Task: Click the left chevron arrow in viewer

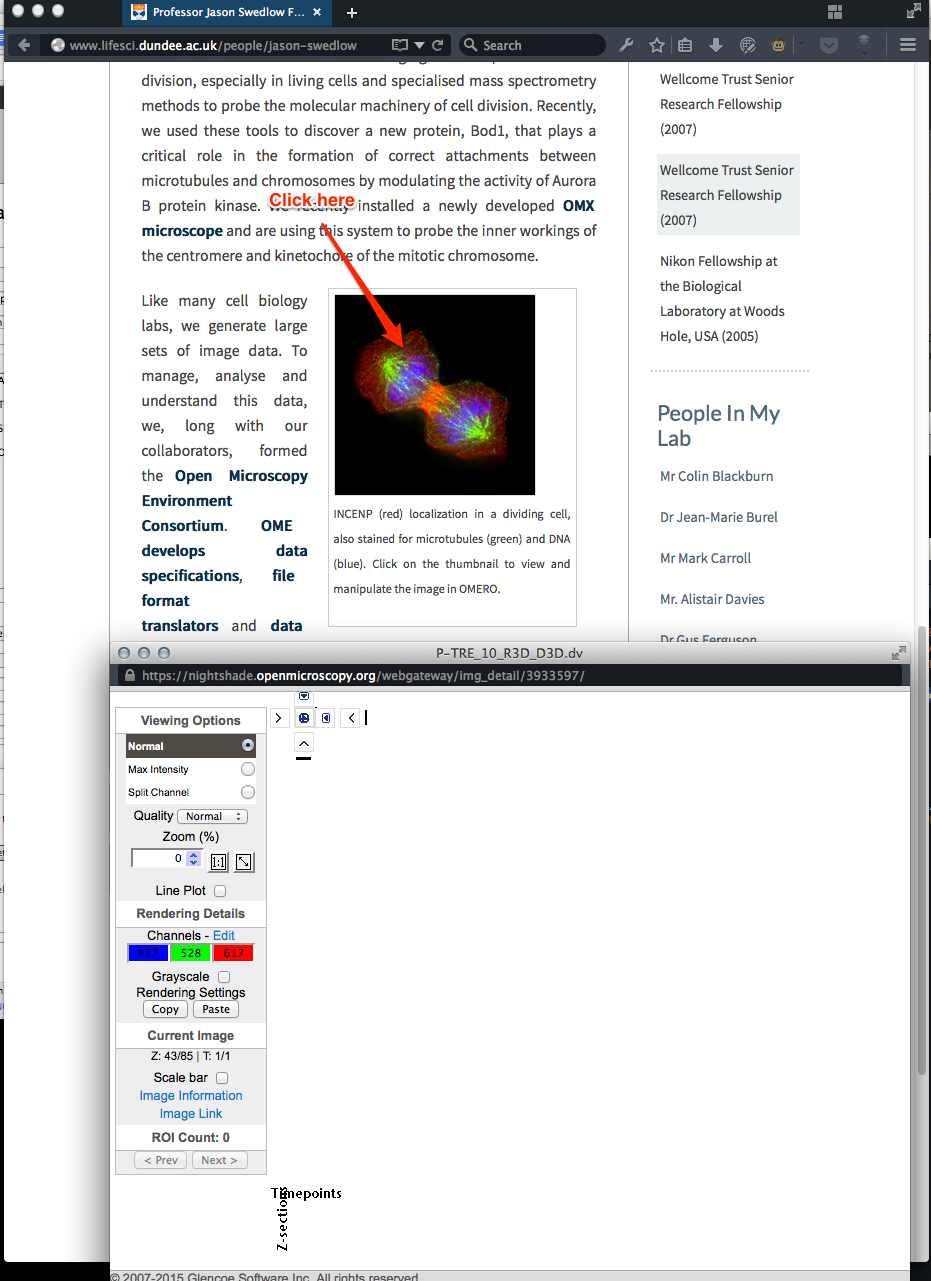Action: tap(350, 718)
